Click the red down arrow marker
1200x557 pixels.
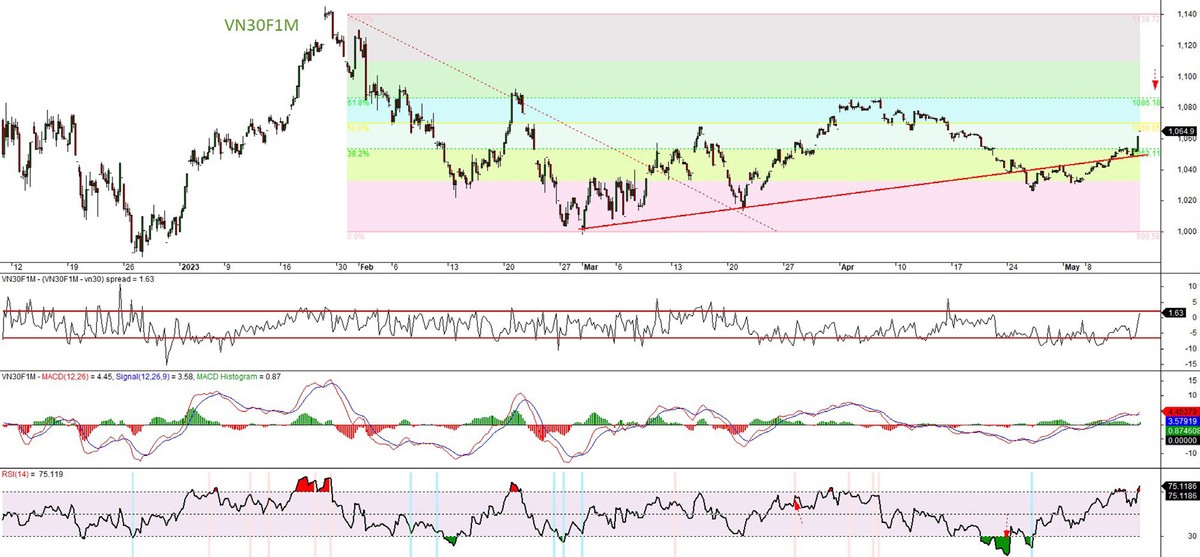1155,86
